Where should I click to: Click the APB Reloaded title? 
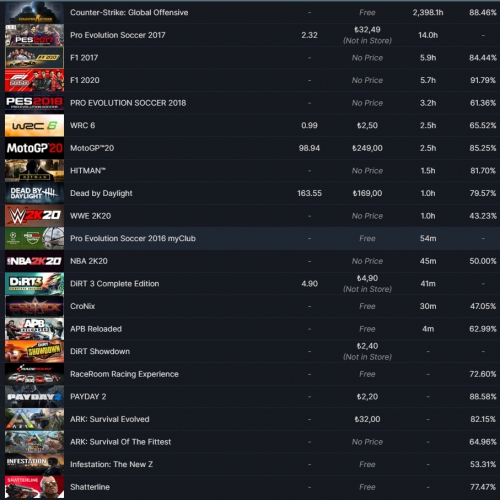click(96, 329)
